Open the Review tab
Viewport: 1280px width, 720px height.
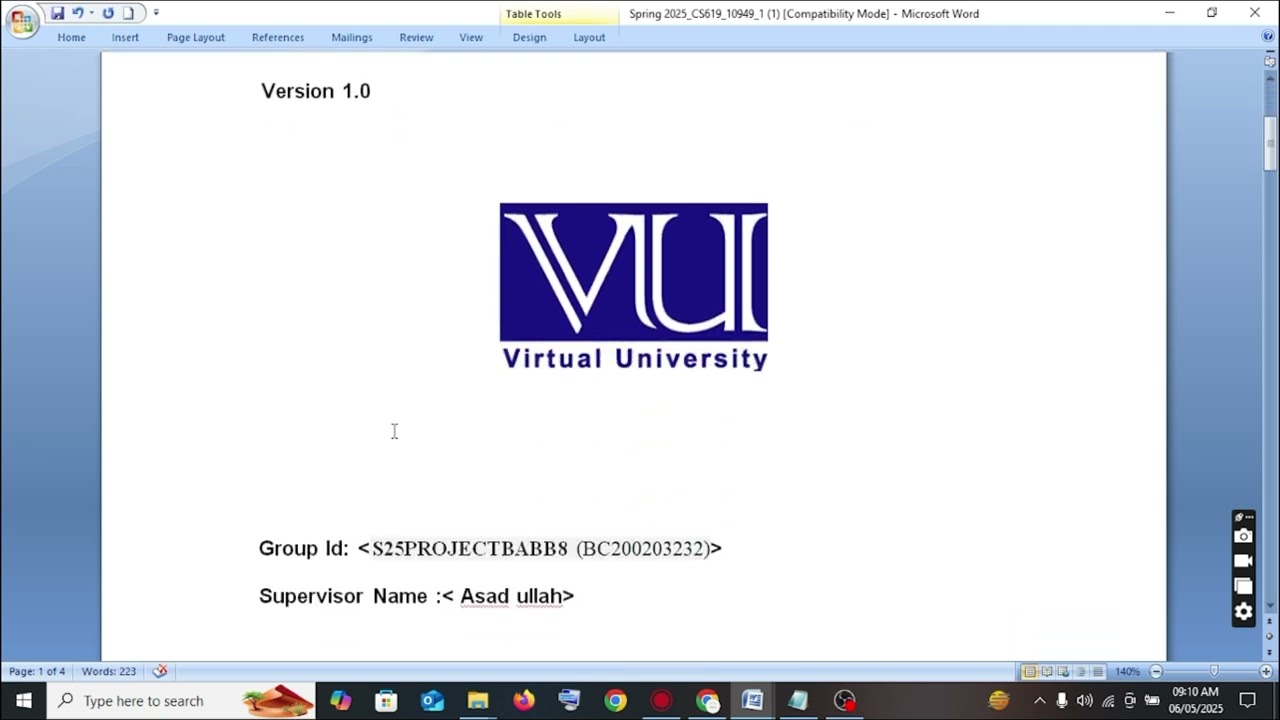pyautogui.click(x=416, y=37)
